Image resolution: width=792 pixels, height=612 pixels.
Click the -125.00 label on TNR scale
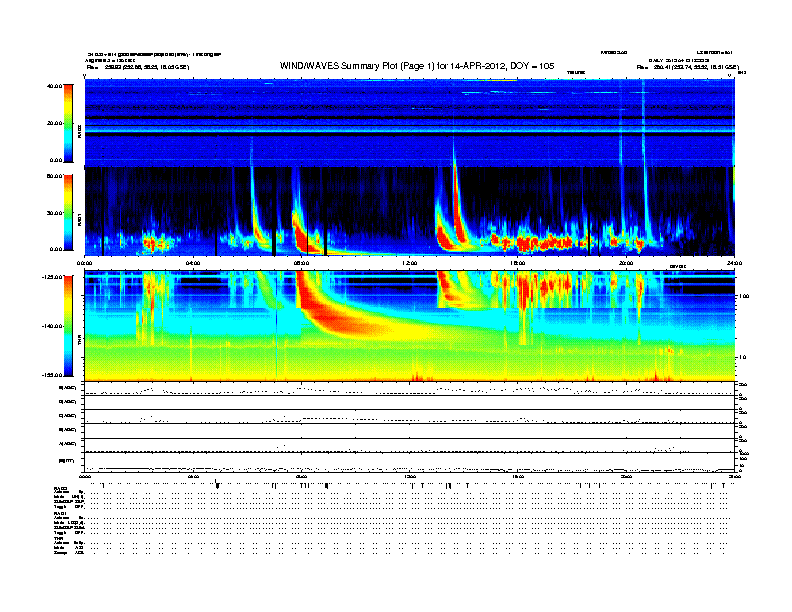point(53,277)
